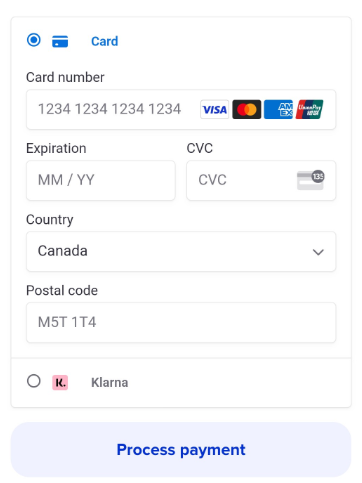Click the Postal code field label
This screenshot has height=483, width=362.
[x=62, y=291]
